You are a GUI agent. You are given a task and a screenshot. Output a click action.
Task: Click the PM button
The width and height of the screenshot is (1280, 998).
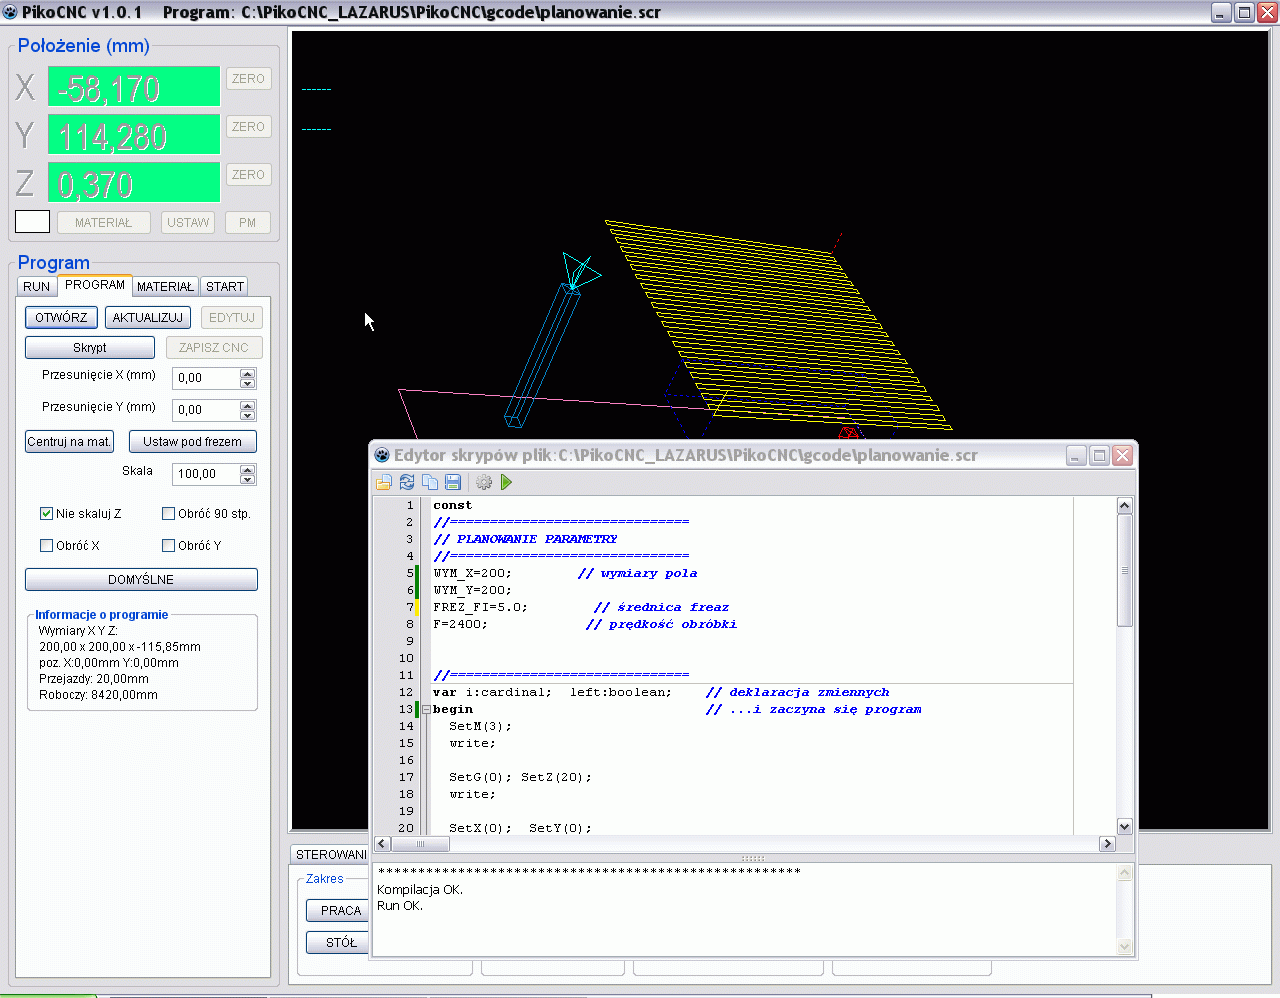(x=248, y=222)
